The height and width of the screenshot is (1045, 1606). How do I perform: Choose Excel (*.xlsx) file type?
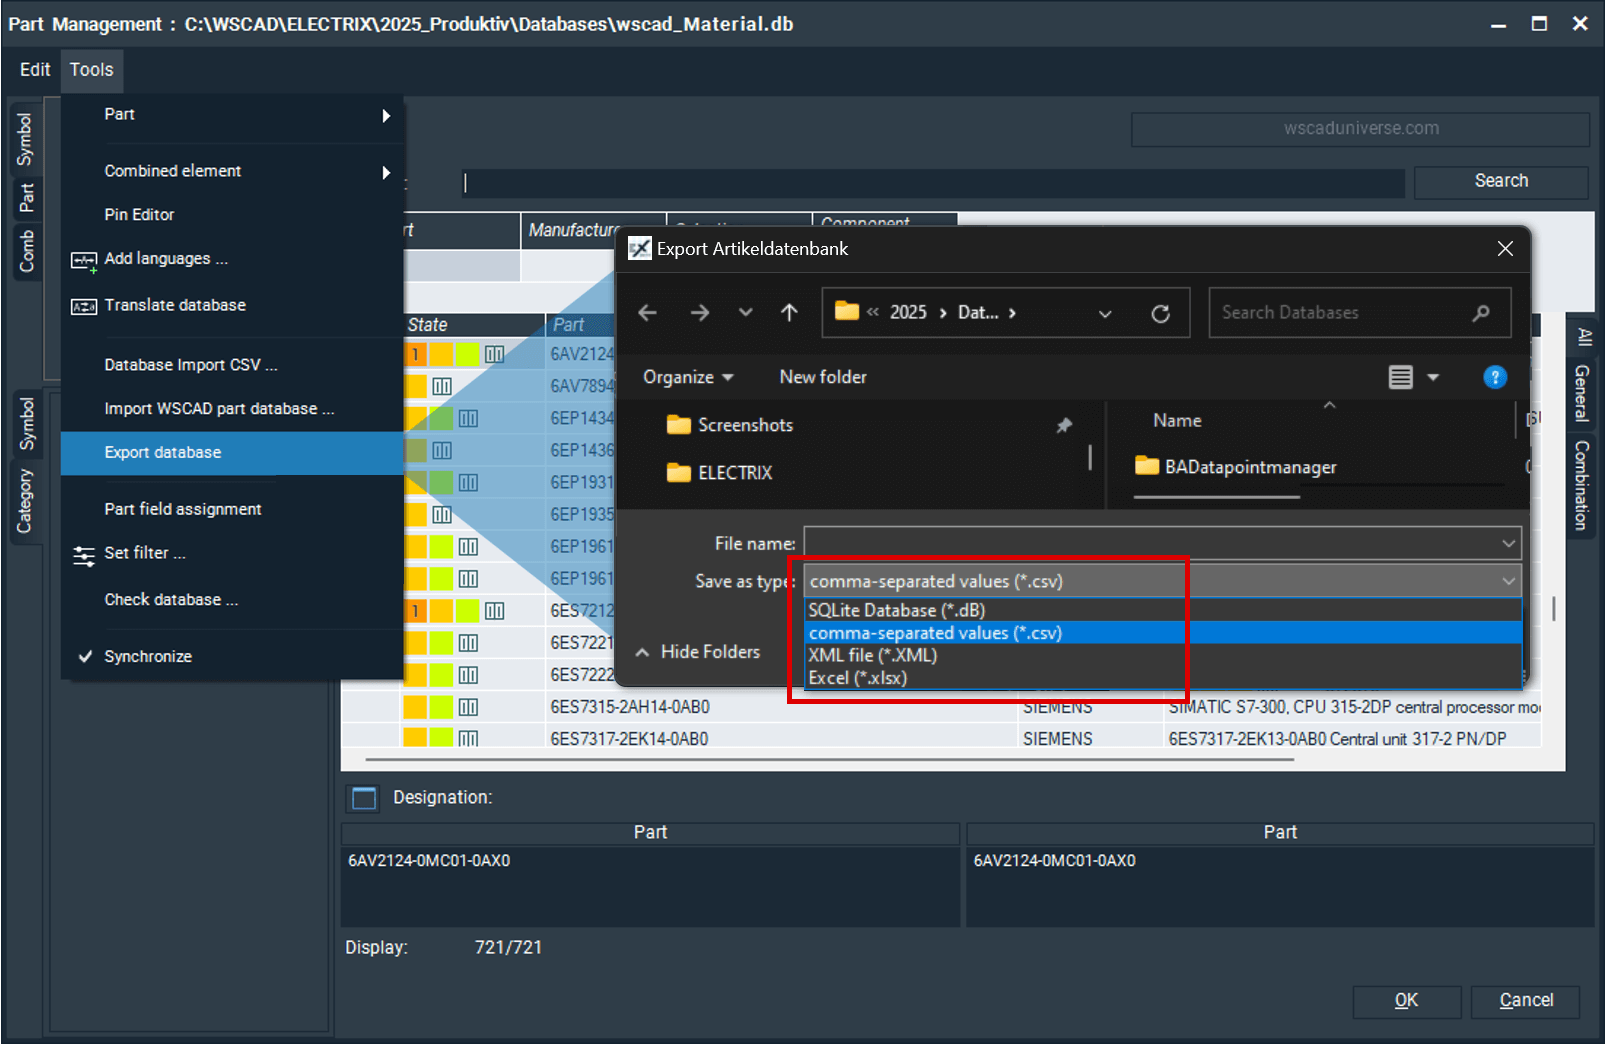click(x=858, y=678)
